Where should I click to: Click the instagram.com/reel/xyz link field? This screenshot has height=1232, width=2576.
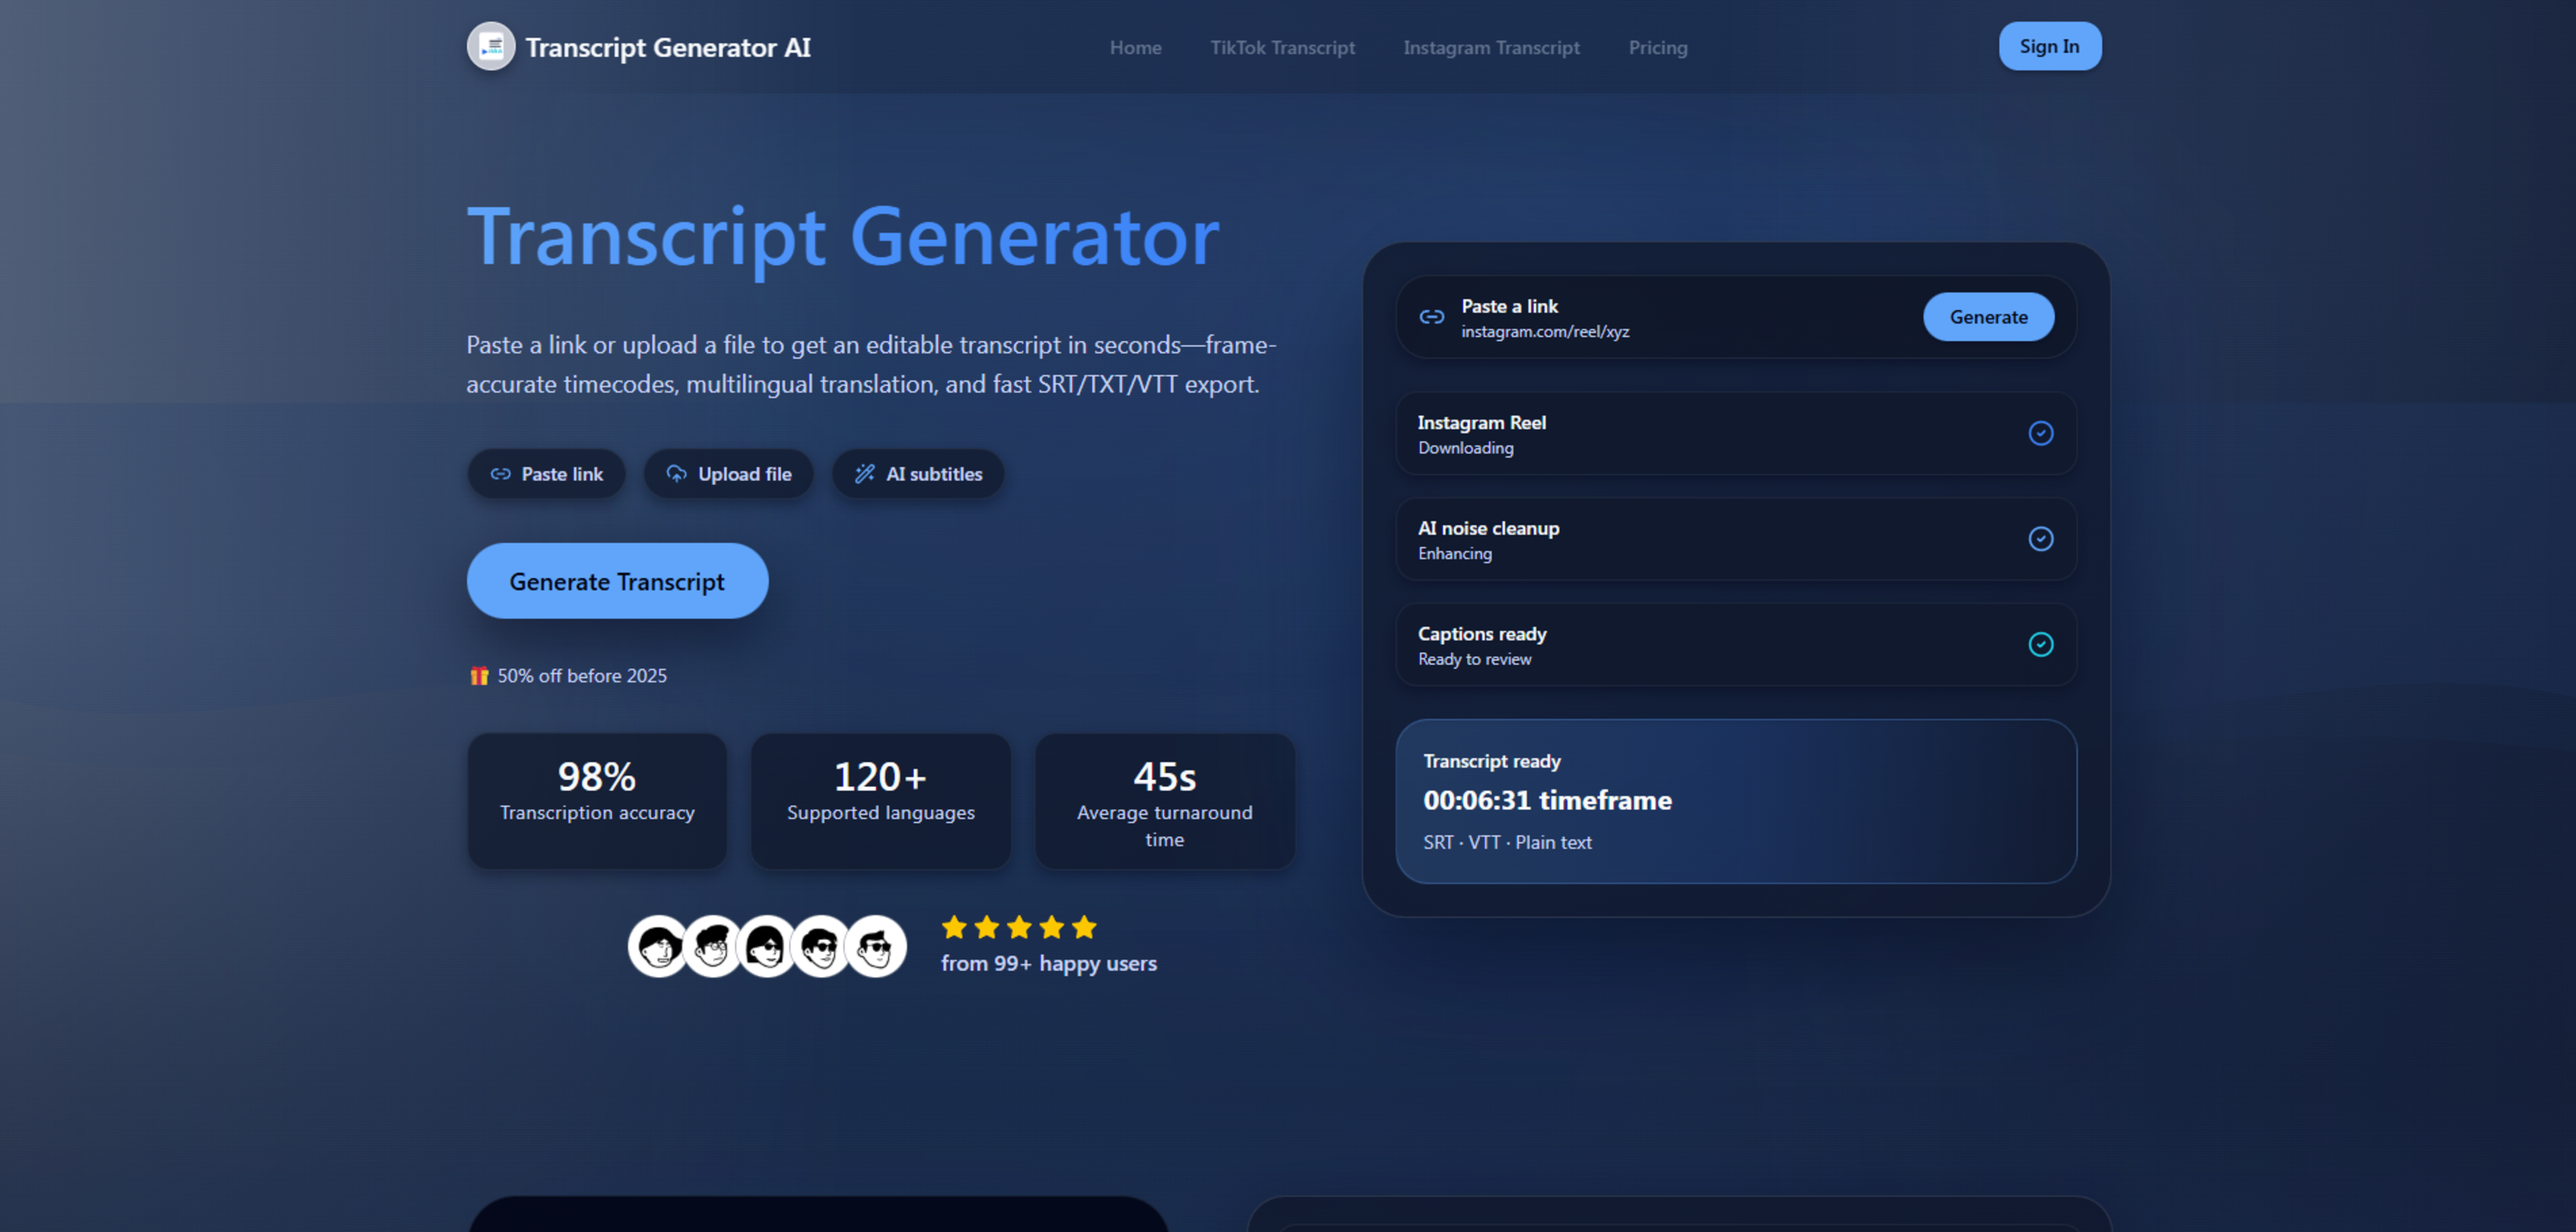click(x=1546, y=332)
